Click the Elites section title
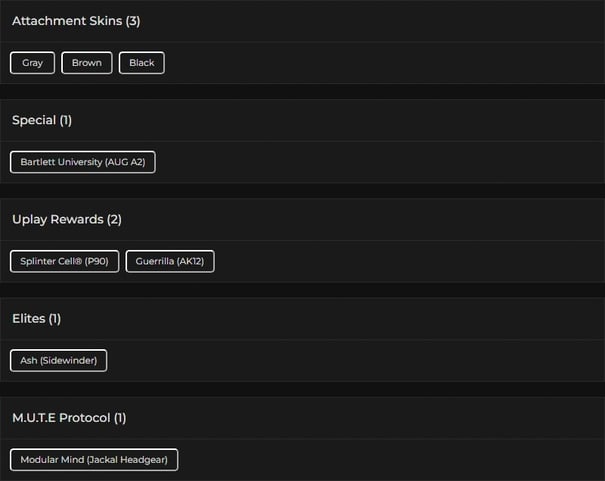Image resolution: width=605 pixels, height=481 pixels. (36, 318)
